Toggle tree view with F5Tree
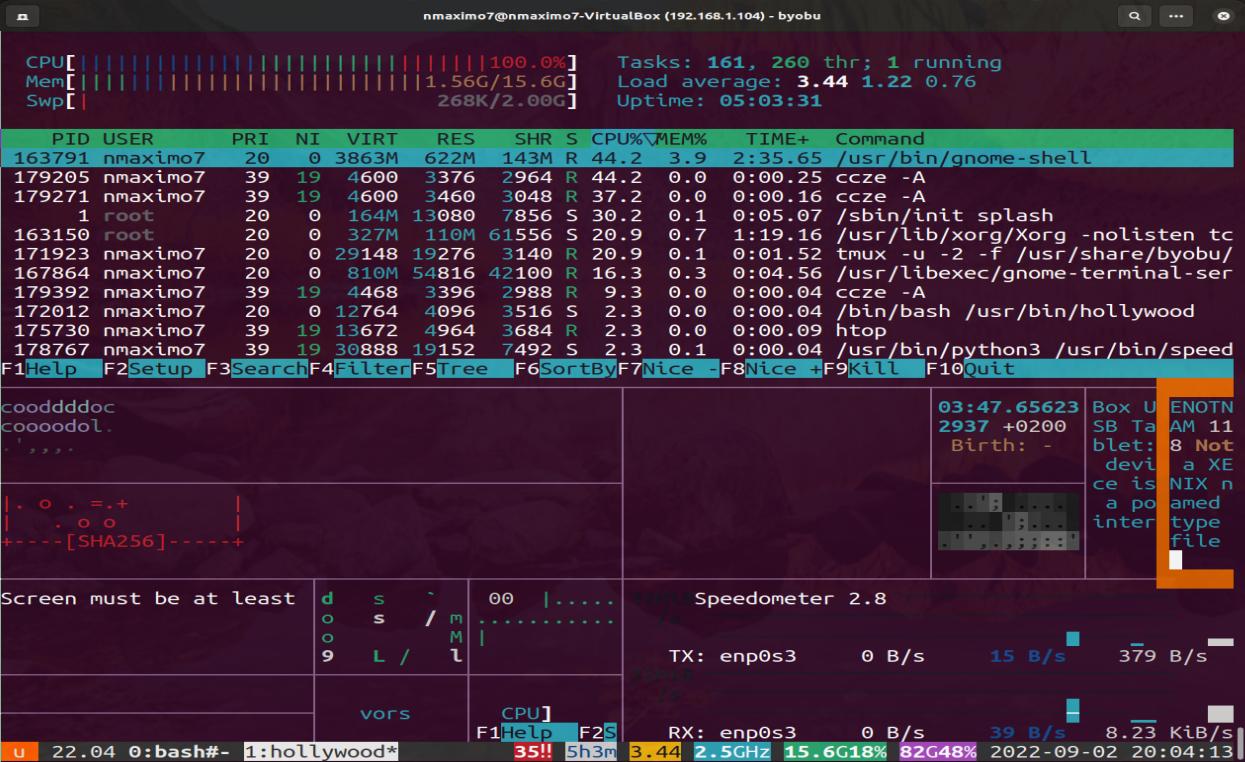 coord(462,368)
